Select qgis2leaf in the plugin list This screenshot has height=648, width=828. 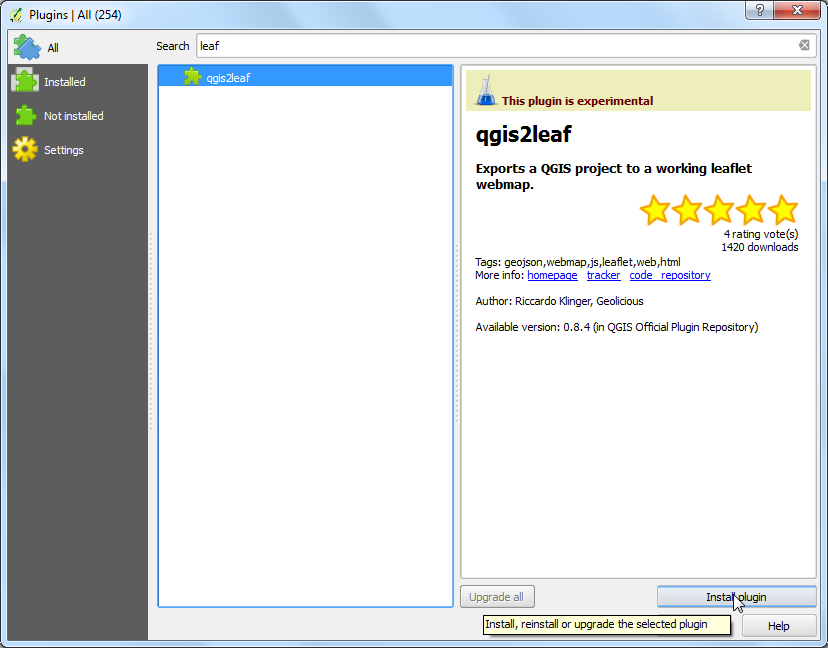(305, 77)
